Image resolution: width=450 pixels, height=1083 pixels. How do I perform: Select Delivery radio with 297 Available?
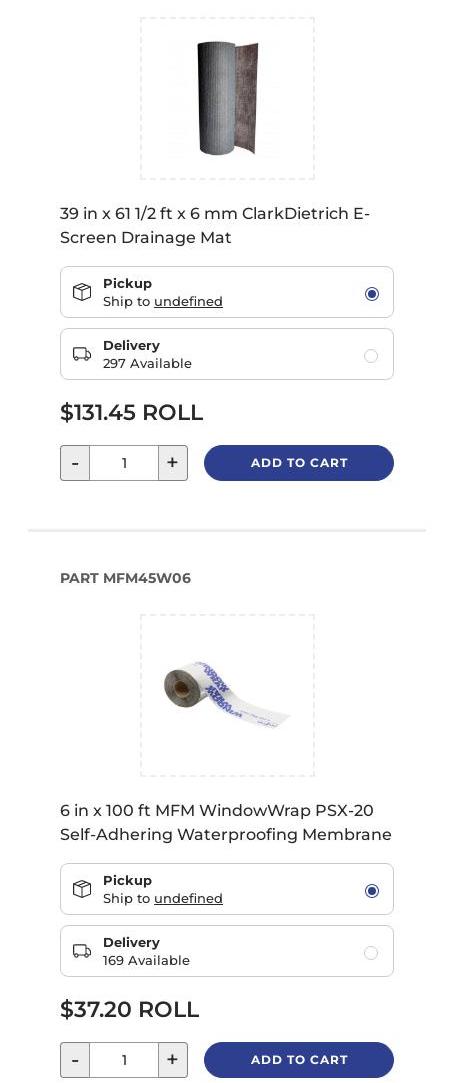tap(371, 356)
